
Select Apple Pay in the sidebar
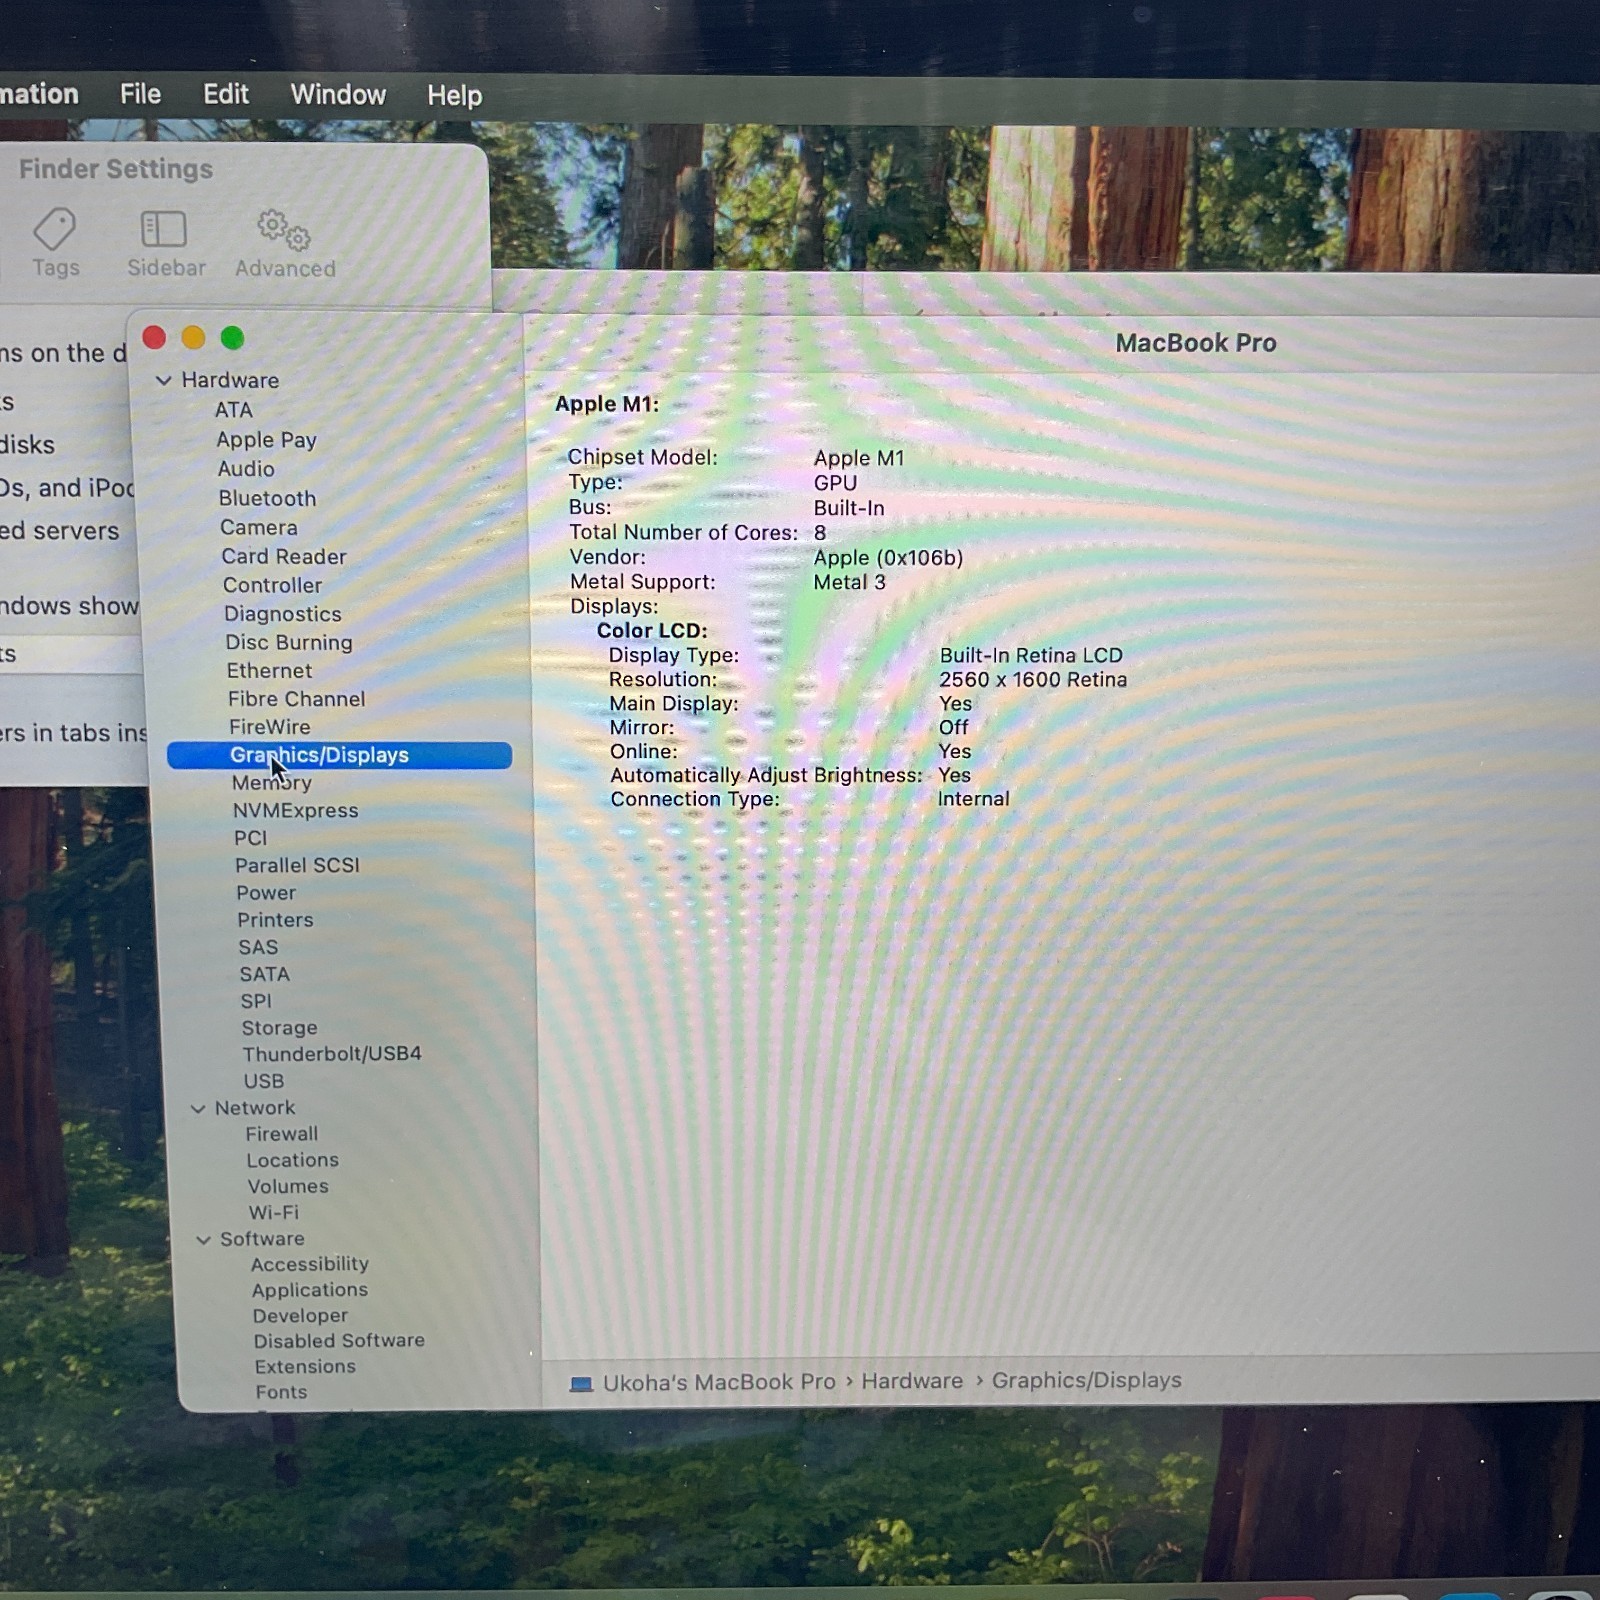[266, 440]
